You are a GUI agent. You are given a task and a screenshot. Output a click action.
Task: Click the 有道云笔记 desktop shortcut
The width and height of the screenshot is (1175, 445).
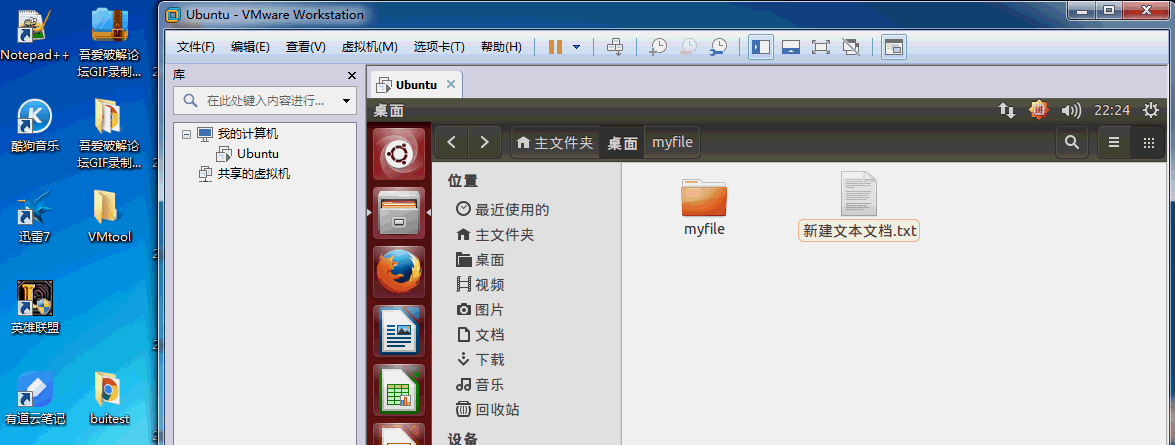tap(34, 399)
